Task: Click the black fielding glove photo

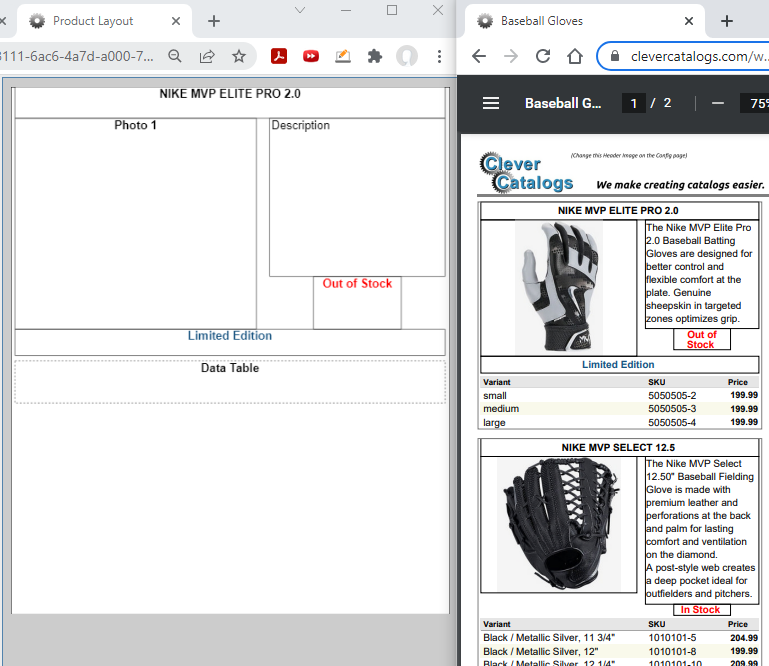Action: tap(559, 524)
